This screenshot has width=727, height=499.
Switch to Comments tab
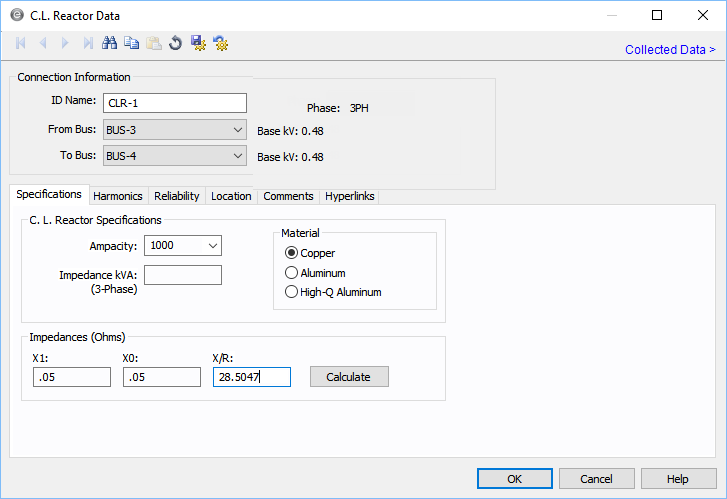click(x=288, y=196)
